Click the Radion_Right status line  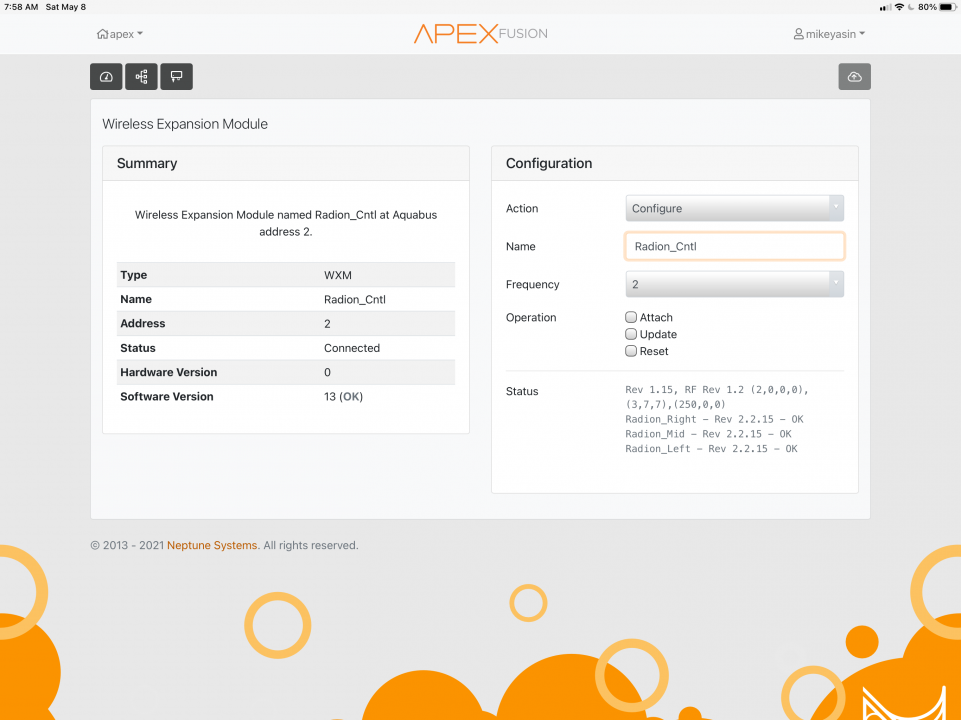[x=714, y=419]
